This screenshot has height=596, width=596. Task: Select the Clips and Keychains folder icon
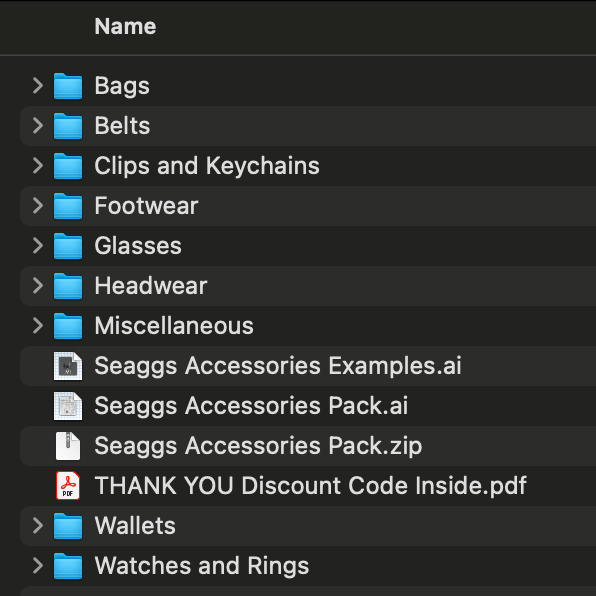(68, 166)
